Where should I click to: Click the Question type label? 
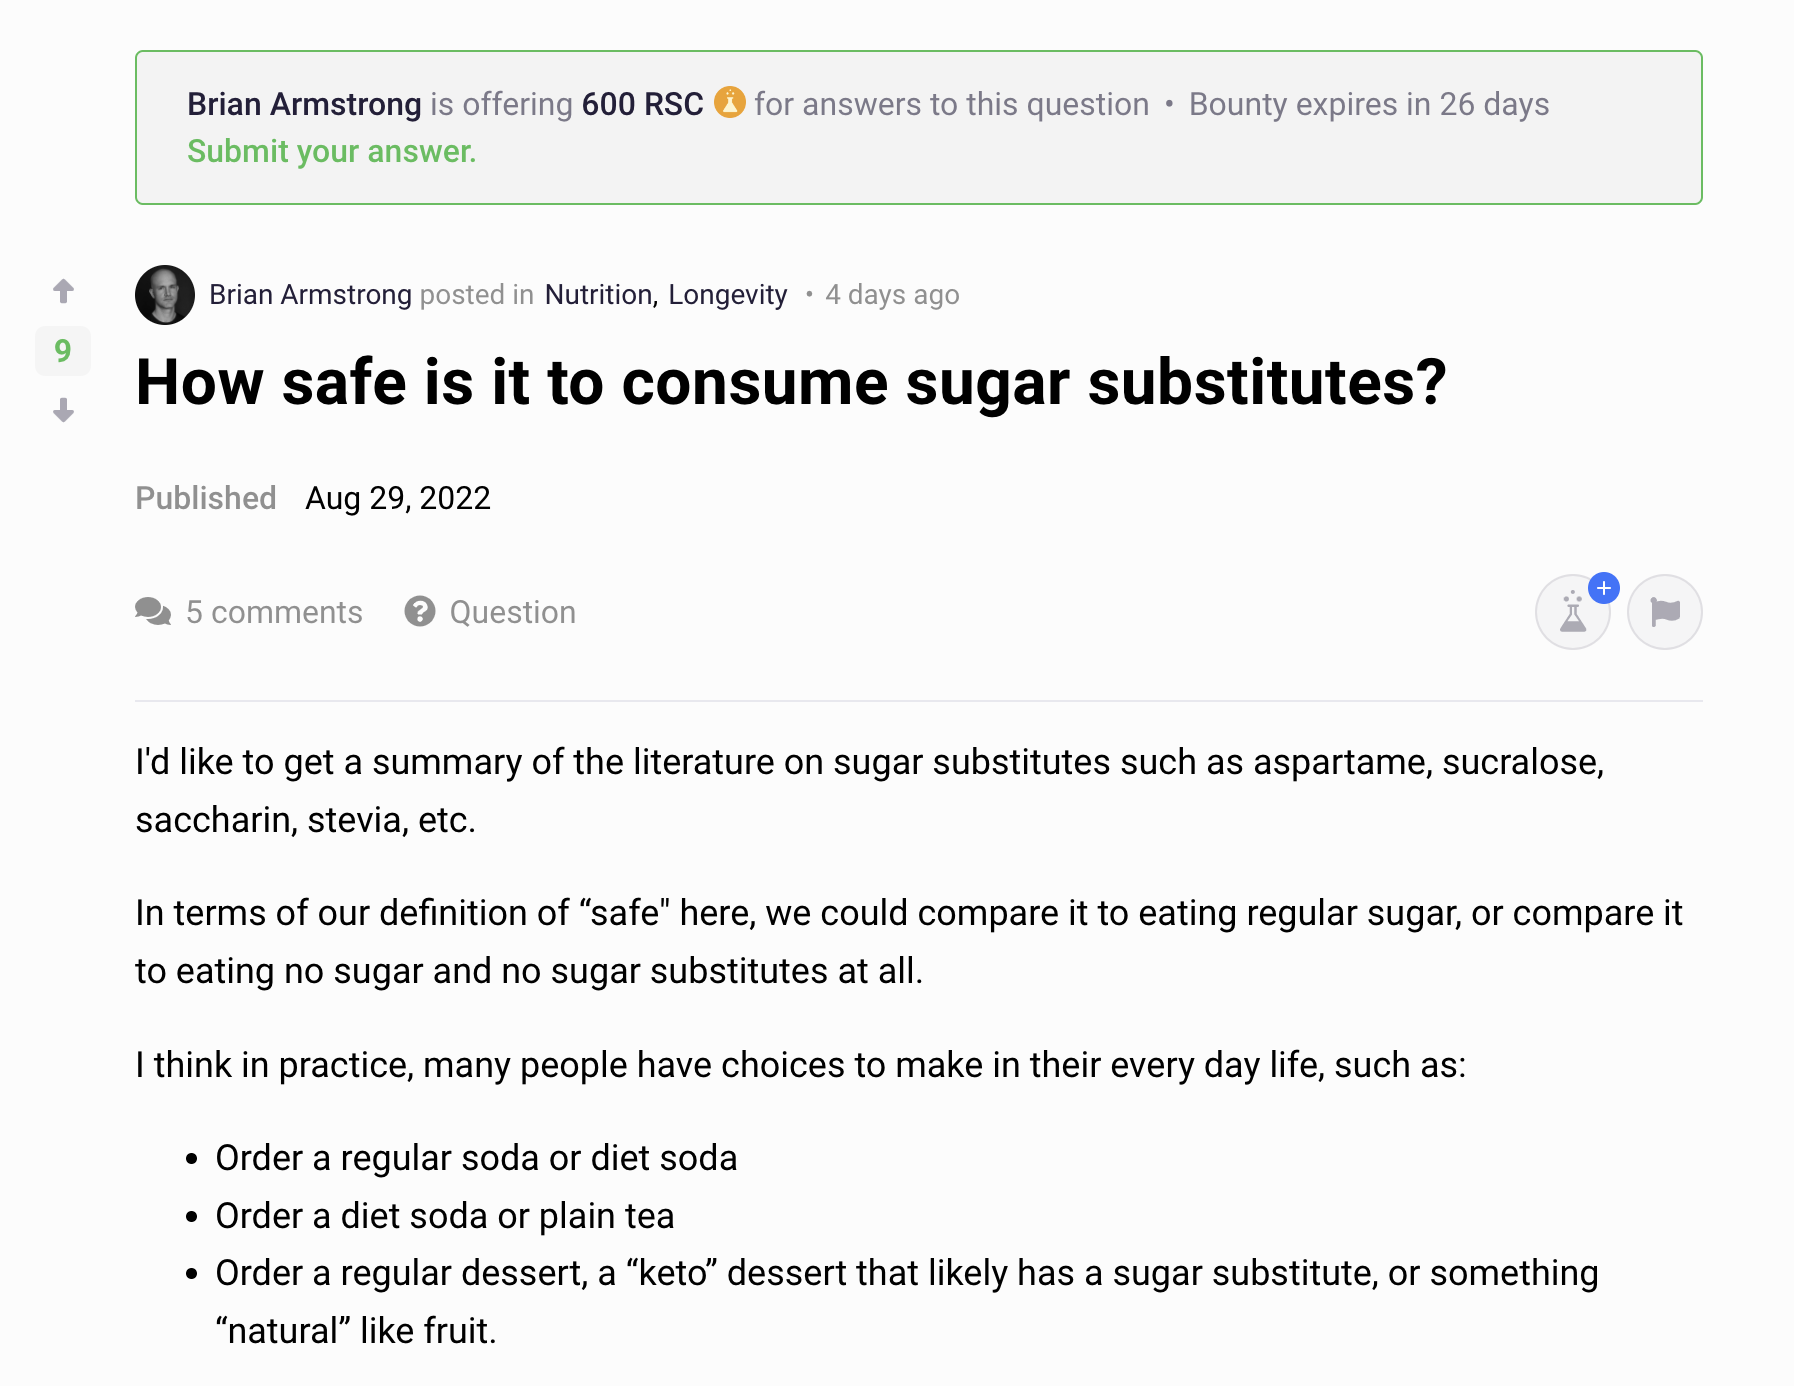click(512, 612)
